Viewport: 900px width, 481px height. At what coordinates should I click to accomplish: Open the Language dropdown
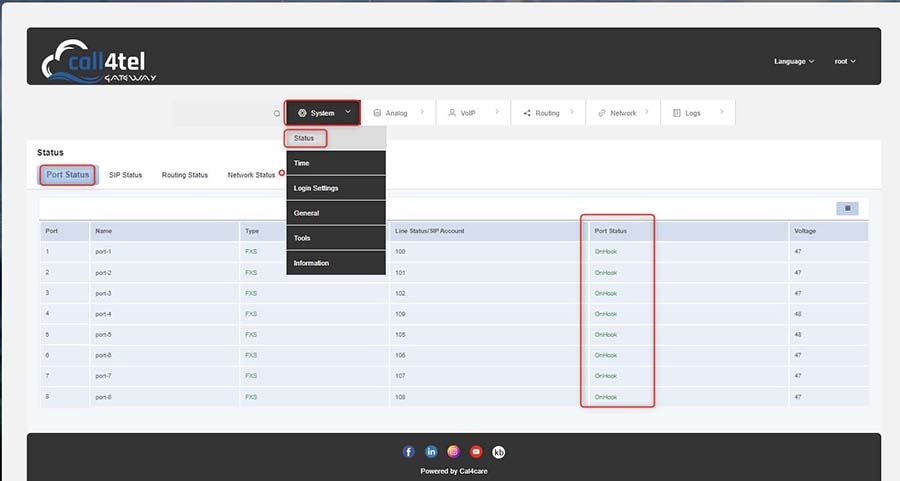tap(794, 61)
